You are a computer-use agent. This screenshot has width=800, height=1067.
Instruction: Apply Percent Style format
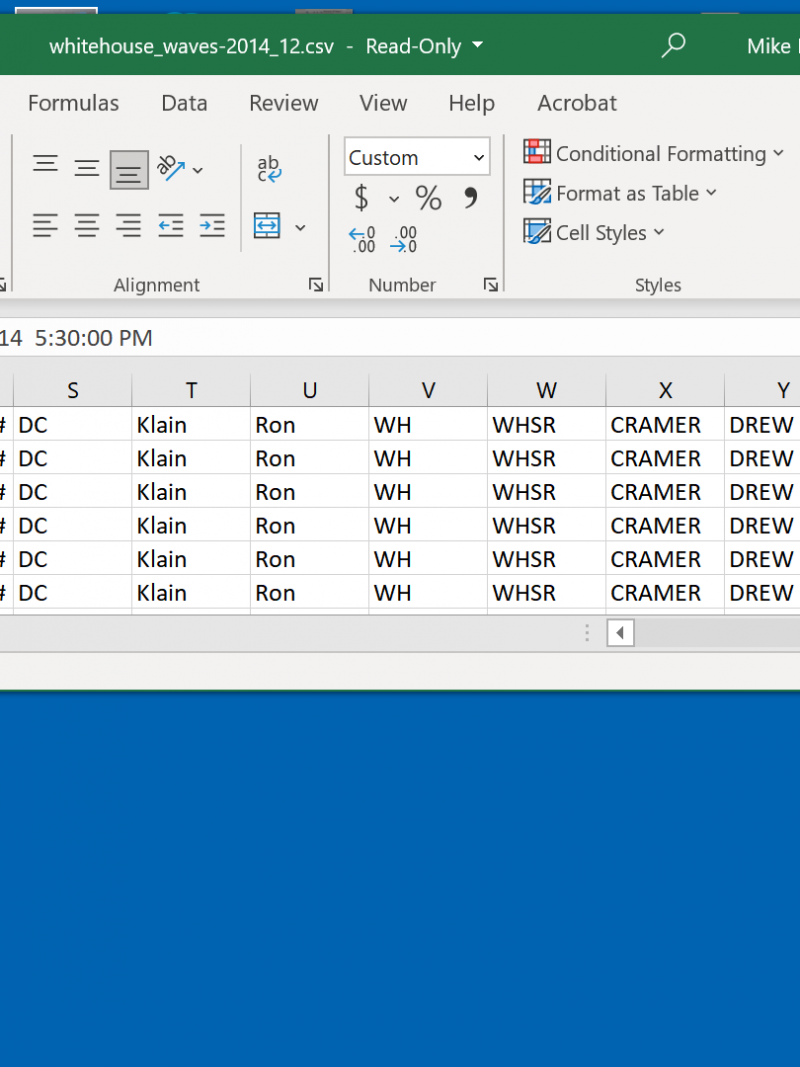pyautogui.click(x=428, y=198)
